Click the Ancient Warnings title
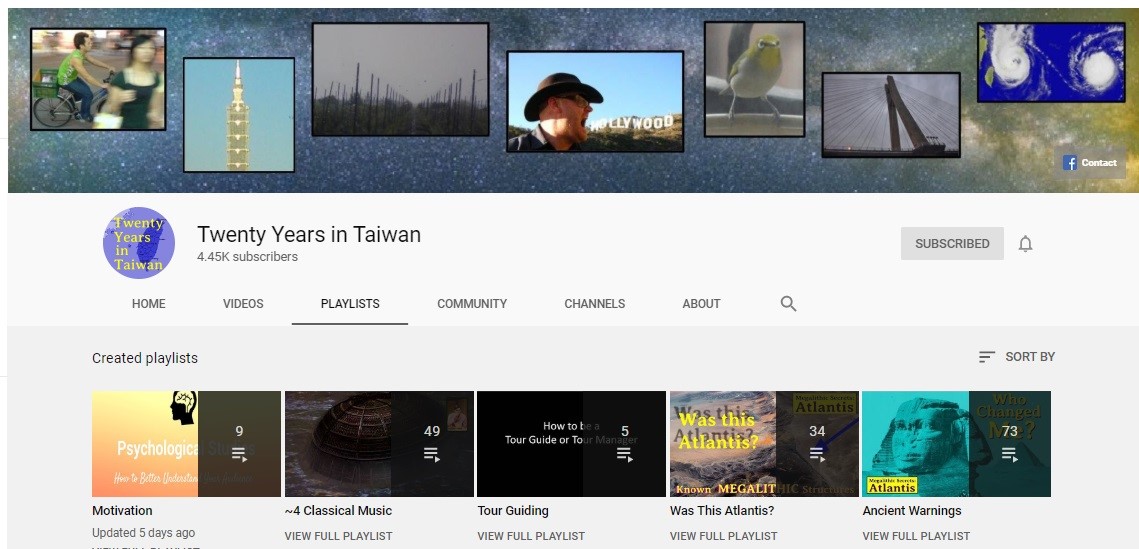Viewport: 1139px width, 549px height. tap(912, 511)
